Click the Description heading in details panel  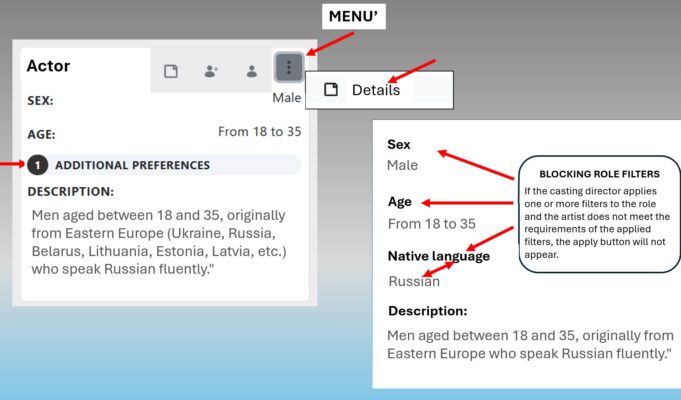[427, 311]
